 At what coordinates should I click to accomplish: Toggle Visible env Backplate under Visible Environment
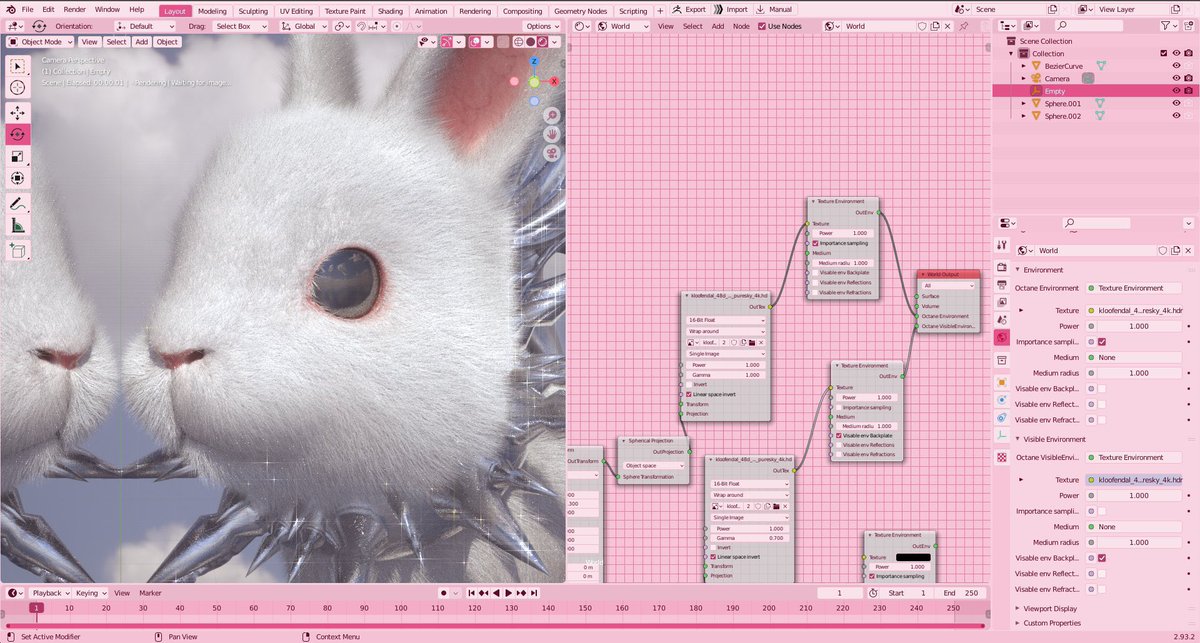1102,558
